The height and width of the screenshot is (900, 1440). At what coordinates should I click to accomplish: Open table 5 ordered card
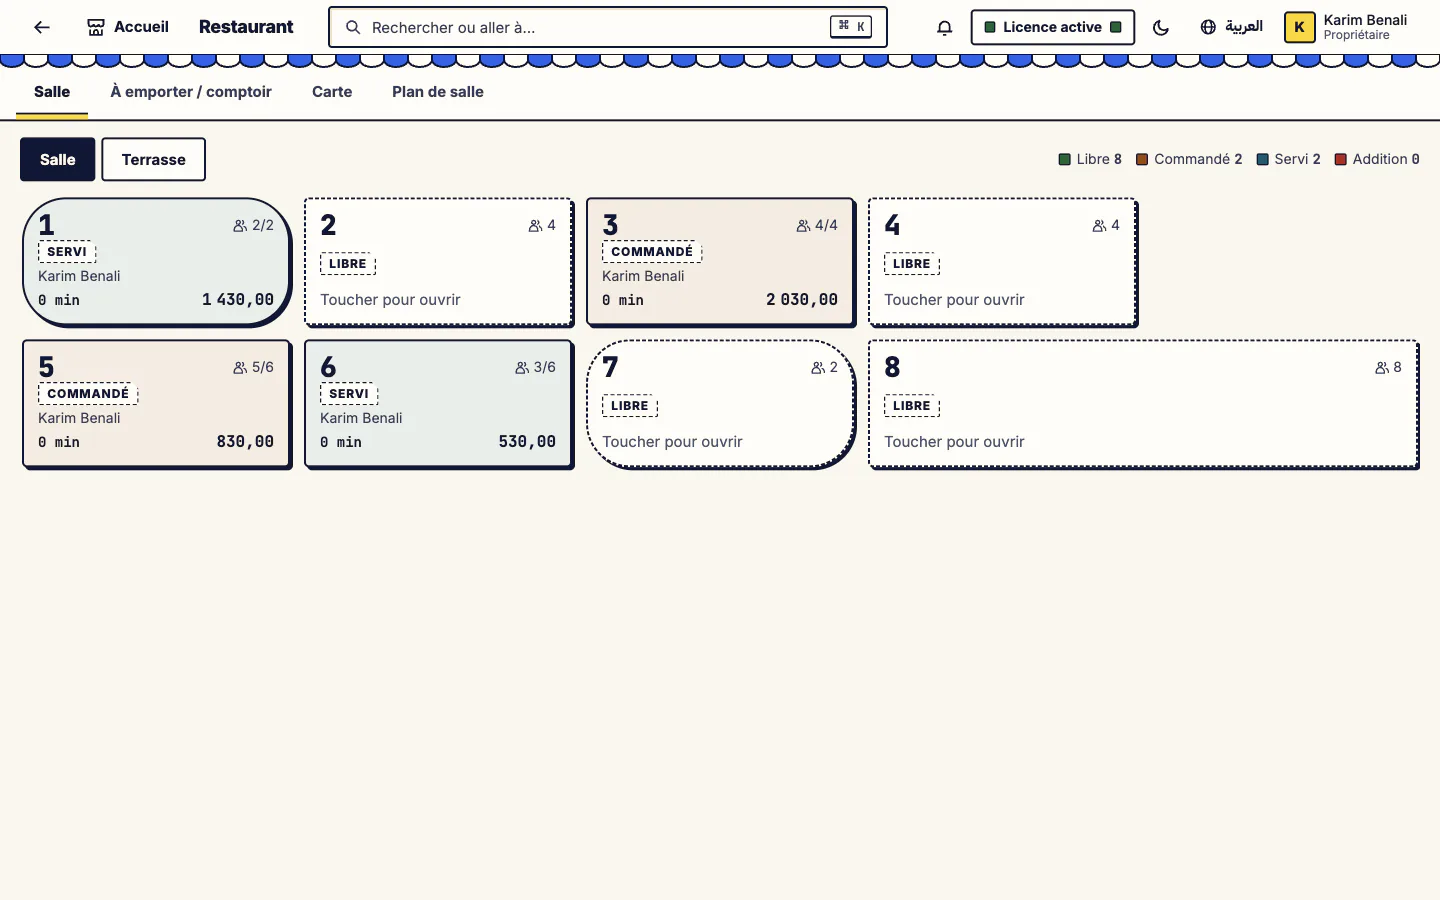click(x=156, y=404)
